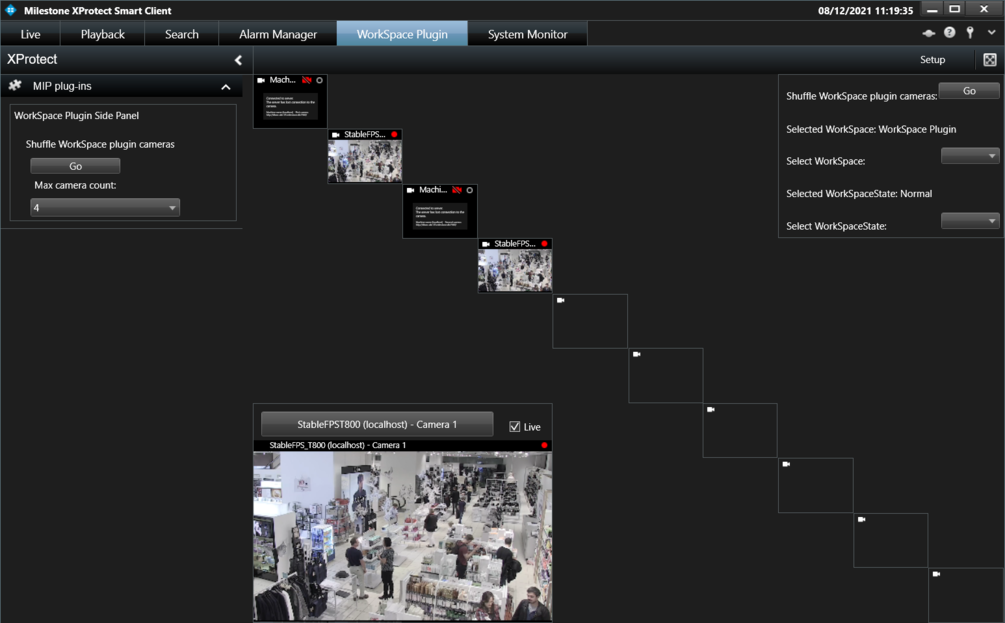Click the StableFPST800 Camera 1 button
Screen dimensions: 1005x623
pos(377,424)
